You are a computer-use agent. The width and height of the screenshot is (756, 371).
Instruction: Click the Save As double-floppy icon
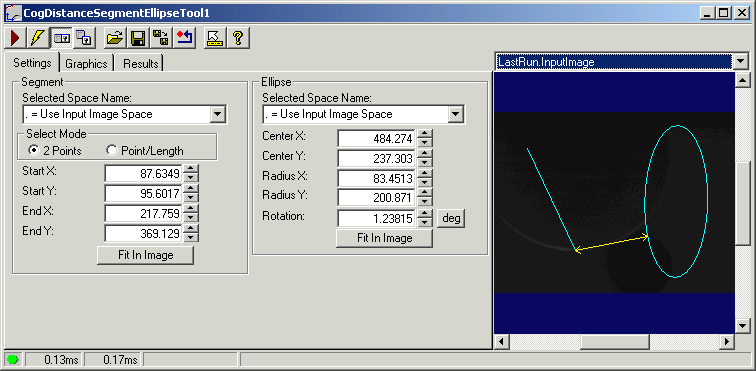[x=161, y=38]
